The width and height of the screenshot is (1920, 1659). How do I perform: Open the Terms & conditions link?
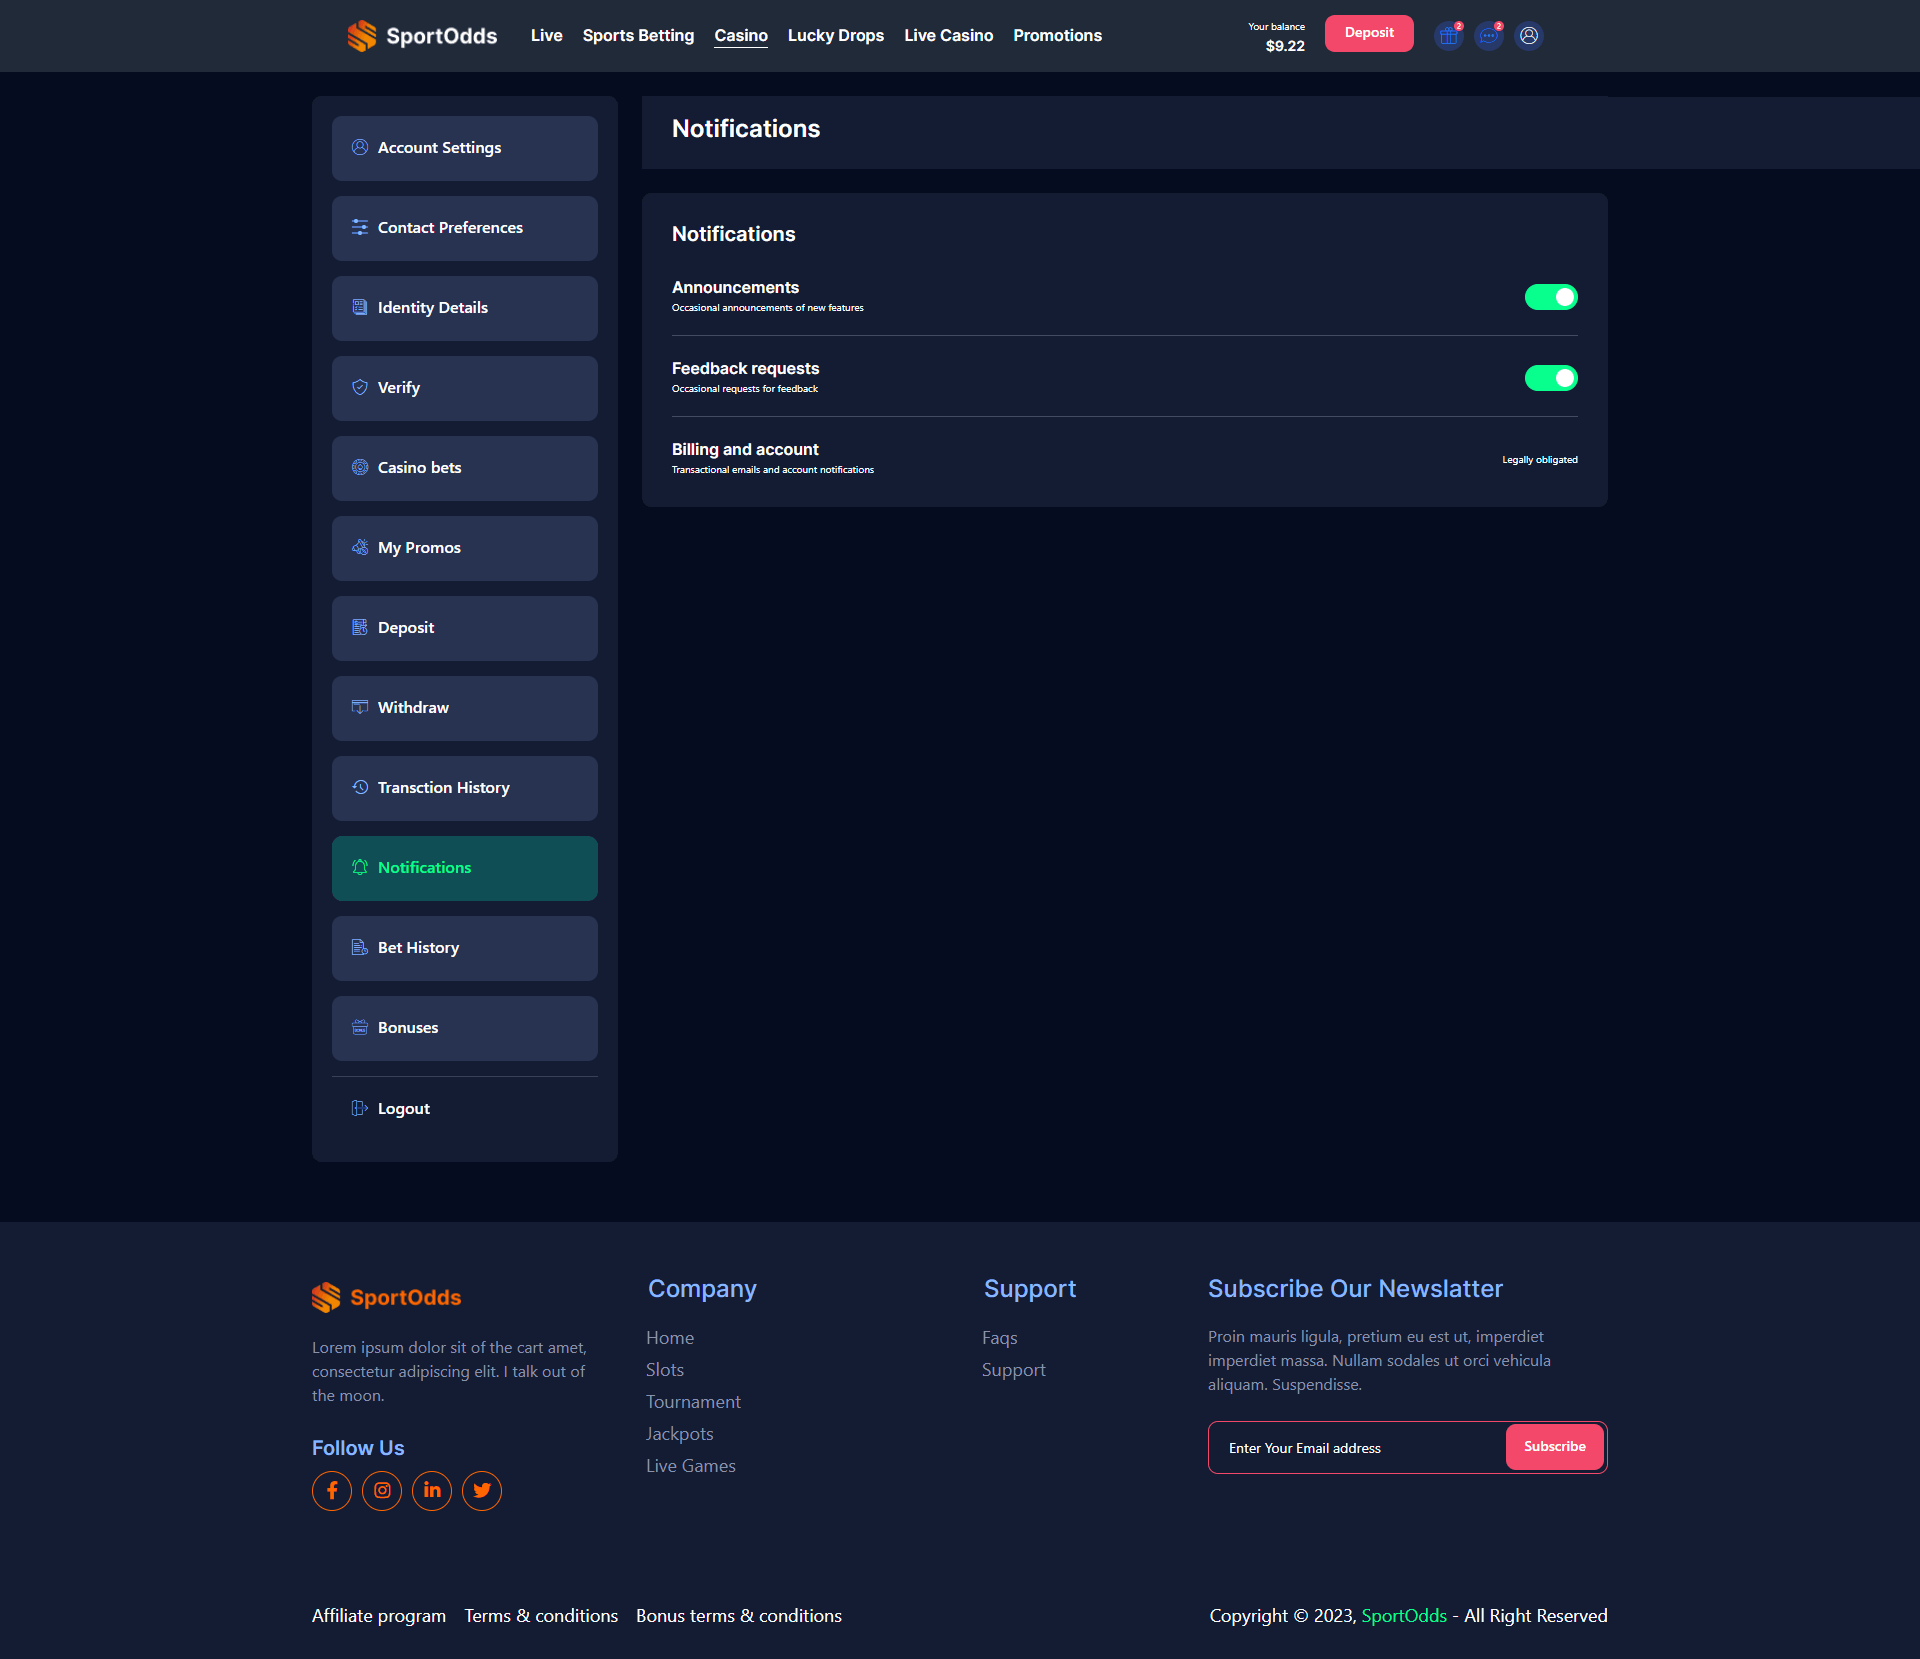point(541,1616)
